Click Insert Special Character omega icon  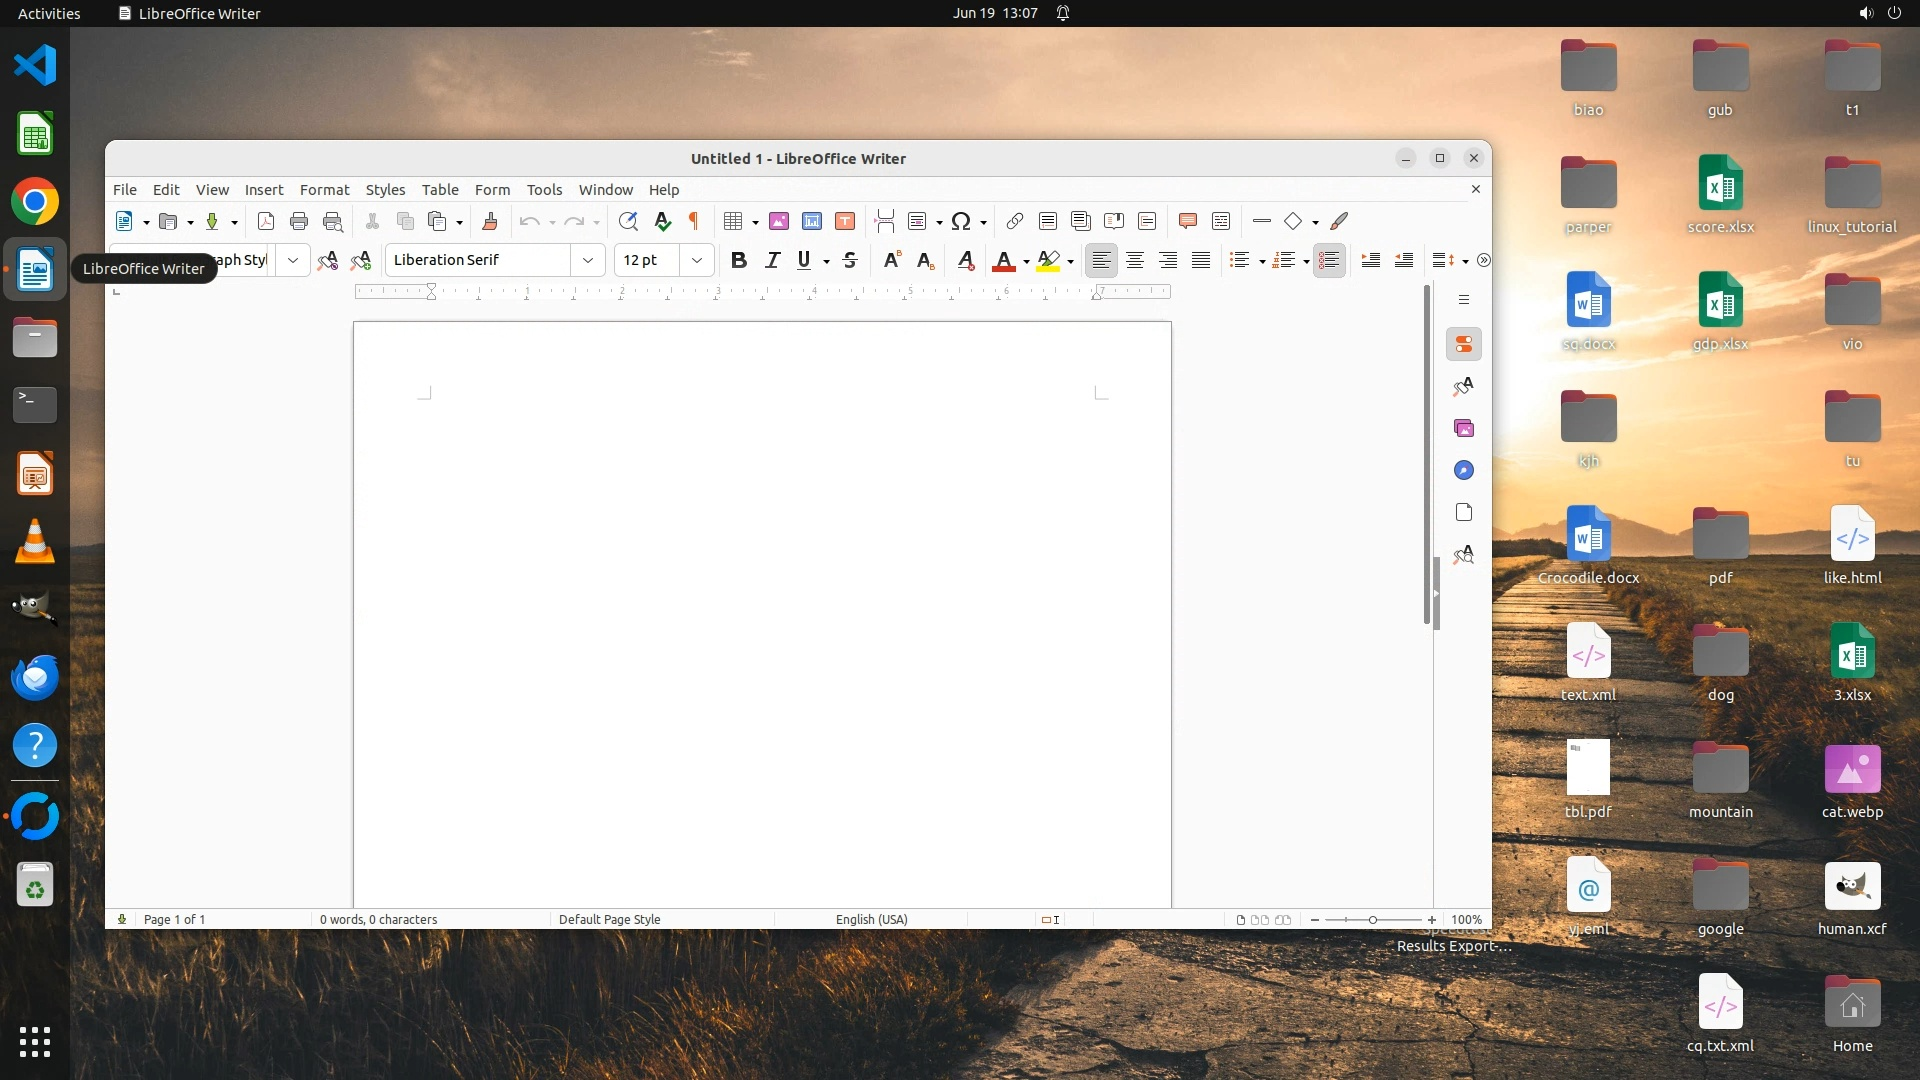961,222
